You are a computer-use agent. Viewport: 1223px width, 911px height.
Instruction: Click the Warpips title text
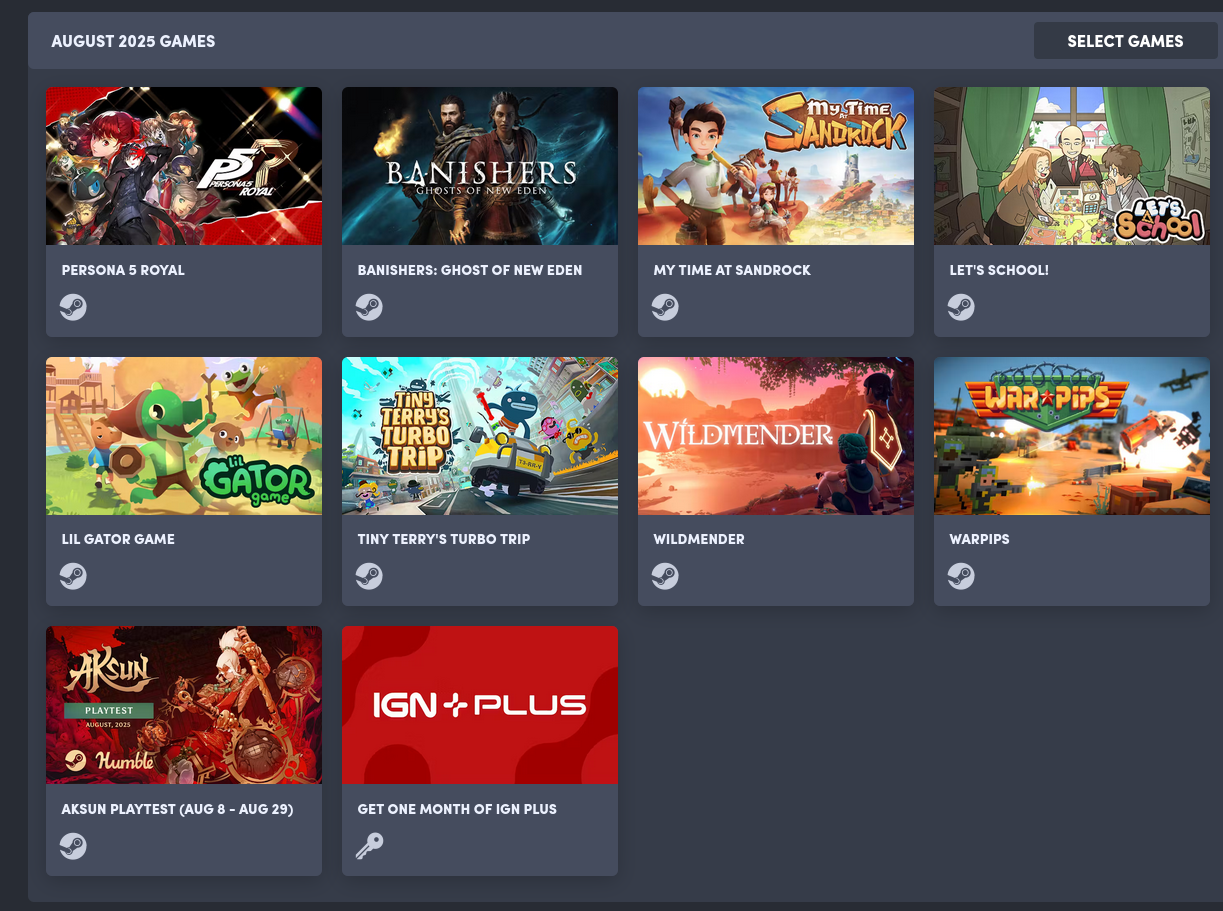[x=979, y=539]
